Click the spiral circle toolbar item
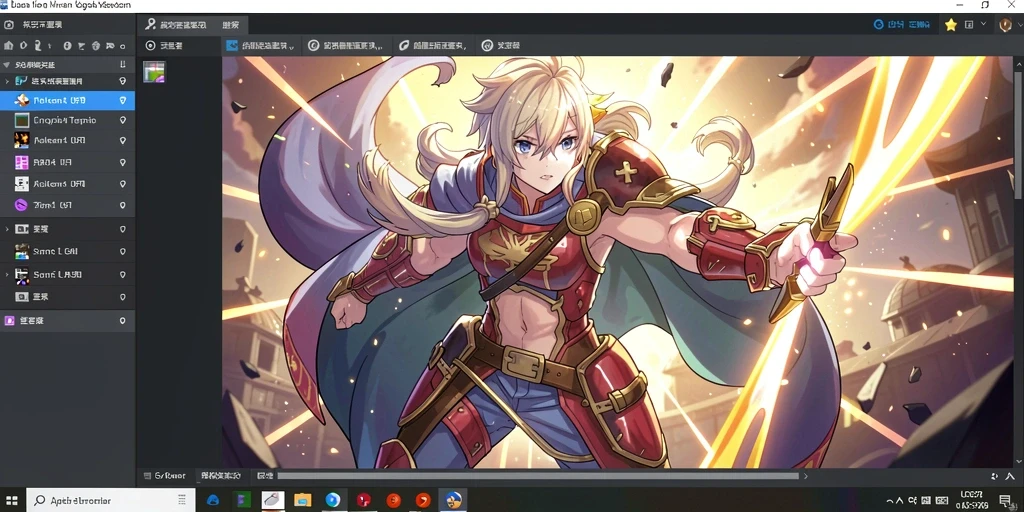The height and width of the screenshot is (512, 1024). pos(487,46)
